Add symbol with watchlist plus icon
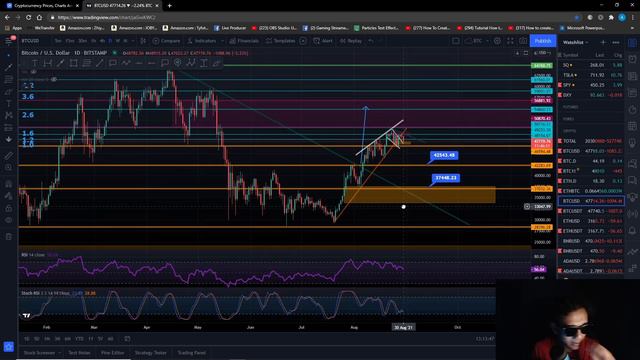The image size is (640, 360). click(x=603, y=42)
